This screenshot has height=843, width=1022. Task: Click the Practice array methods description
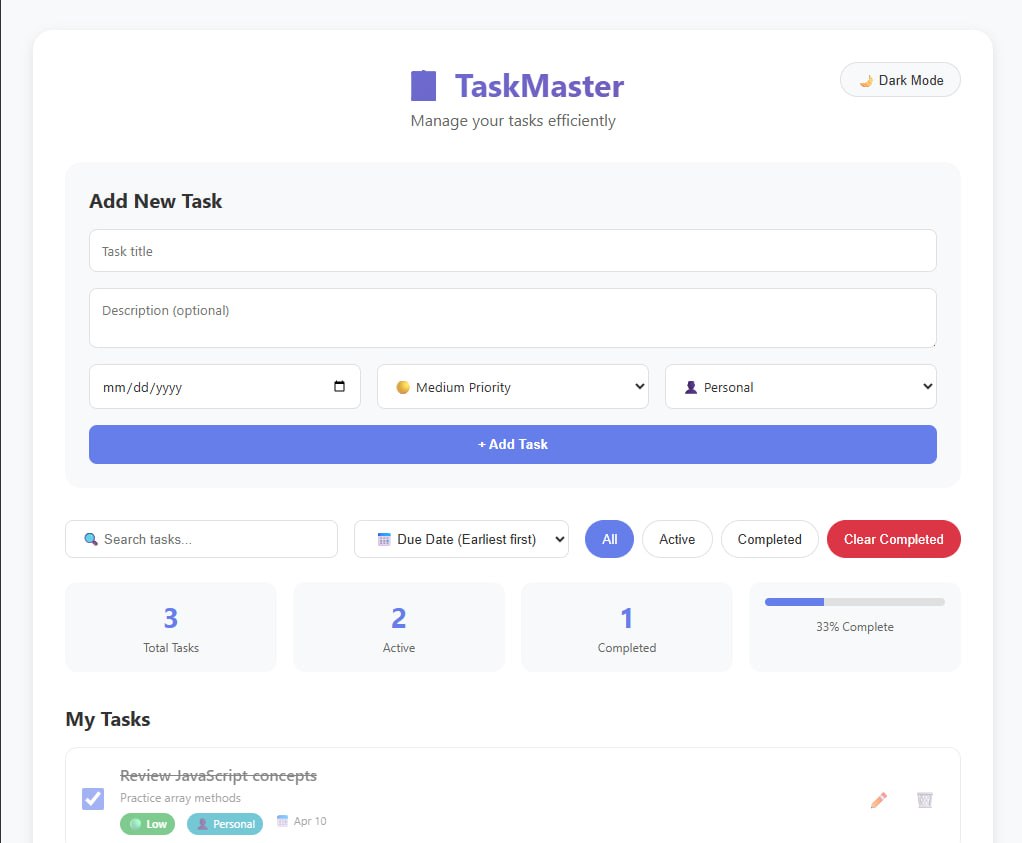pyautogui.click(x=181, y=798)
